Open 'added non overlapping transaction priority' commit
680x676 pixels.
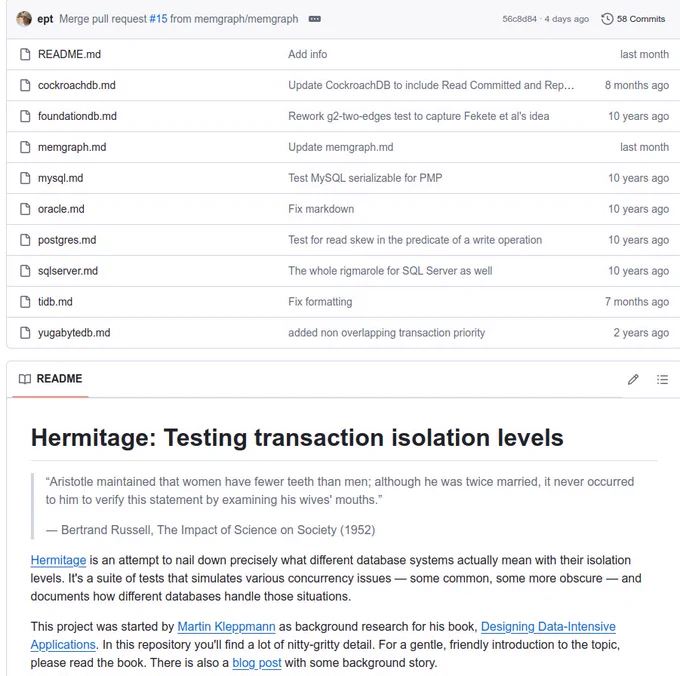click(x=386, y=333)
